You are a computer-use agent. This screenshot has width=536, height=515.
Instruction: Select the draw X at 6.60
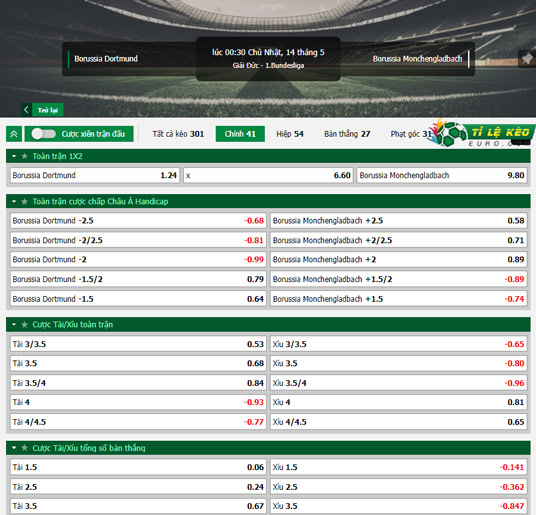pos(268,175)
